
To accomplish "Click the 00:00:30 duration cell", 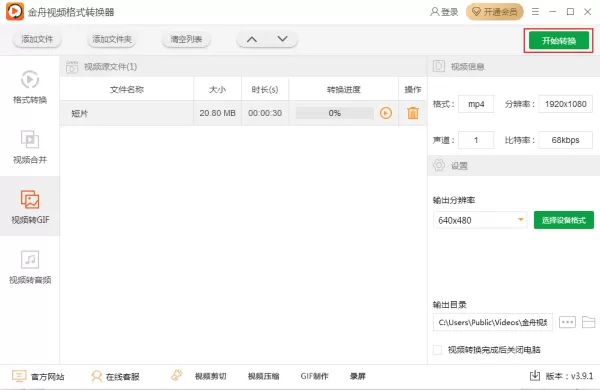I will point(265,113).
